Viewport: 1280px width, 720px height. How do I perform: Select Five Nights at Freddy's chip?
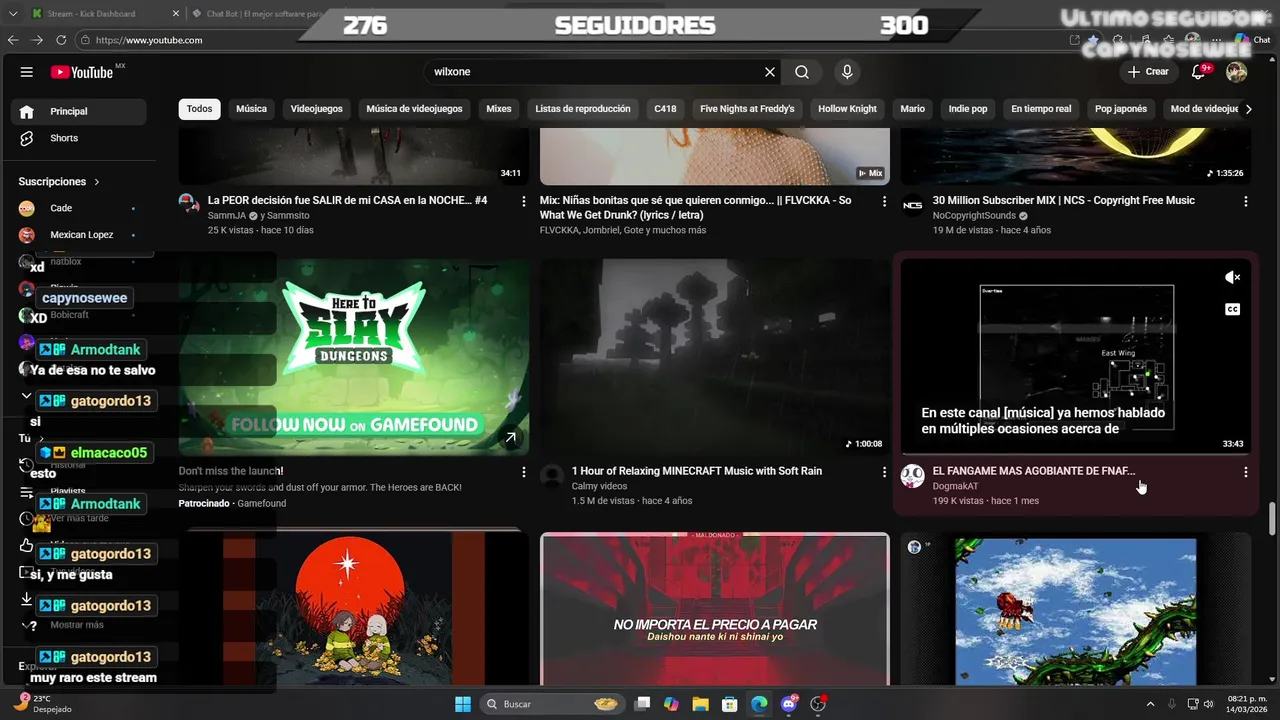[x=747, y=109]
